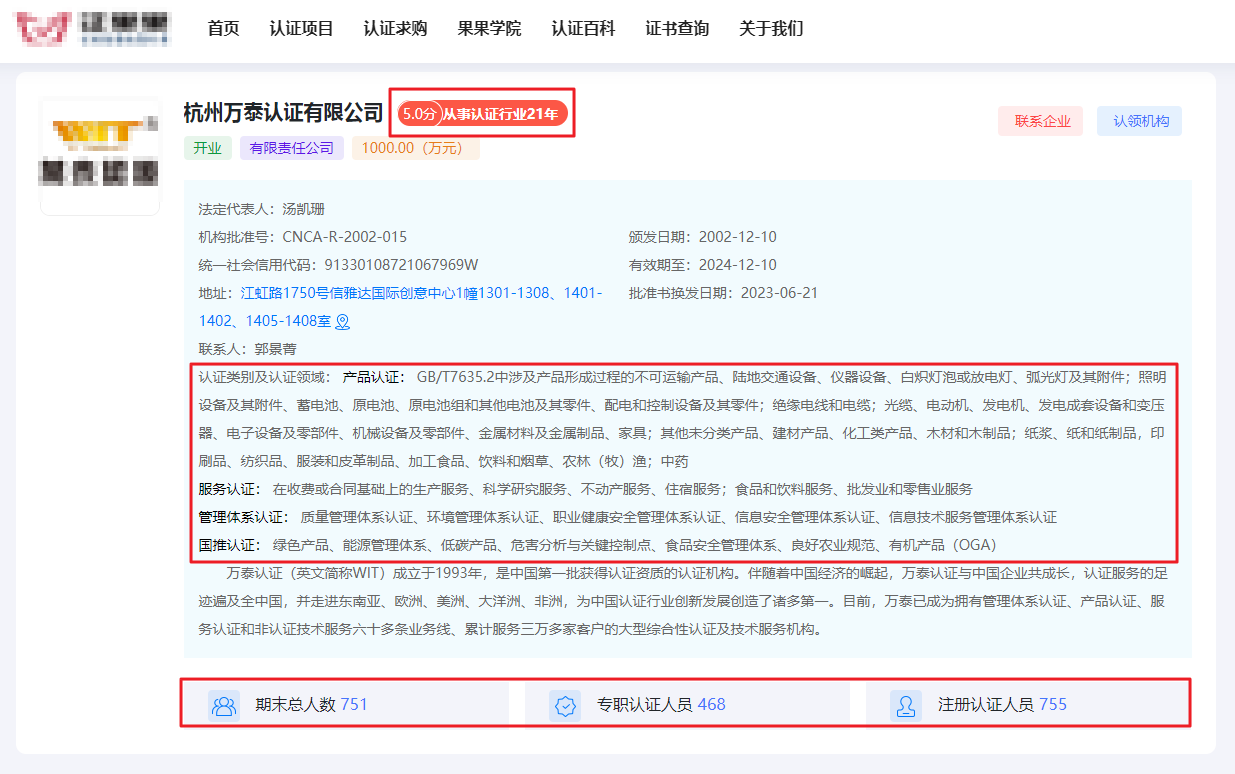This screenshot has width=1235, height=774.
Task: Open the 首页 navigation item
Action: pyautogui.click(x=223, y=28)
